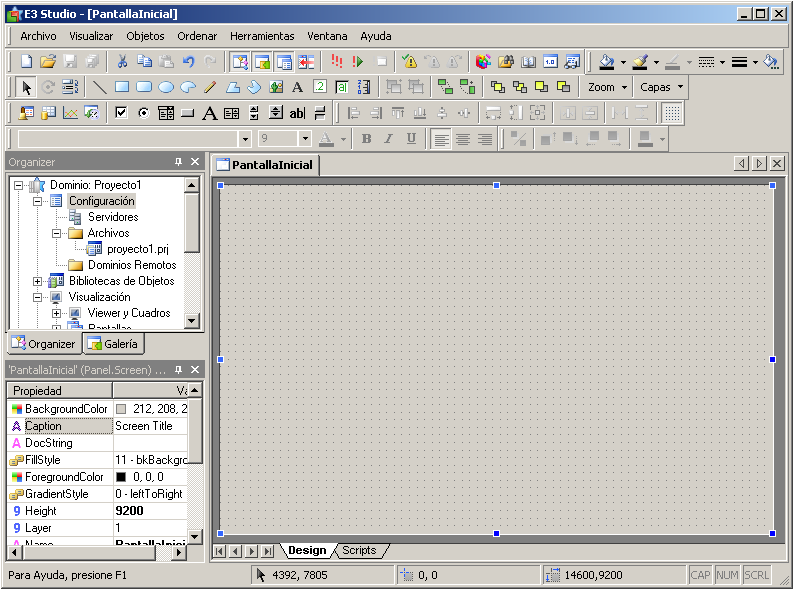This screenshot has width=793, height=589.
Task: Insert a radio button control from the toolbar
Action: point(143,113)
